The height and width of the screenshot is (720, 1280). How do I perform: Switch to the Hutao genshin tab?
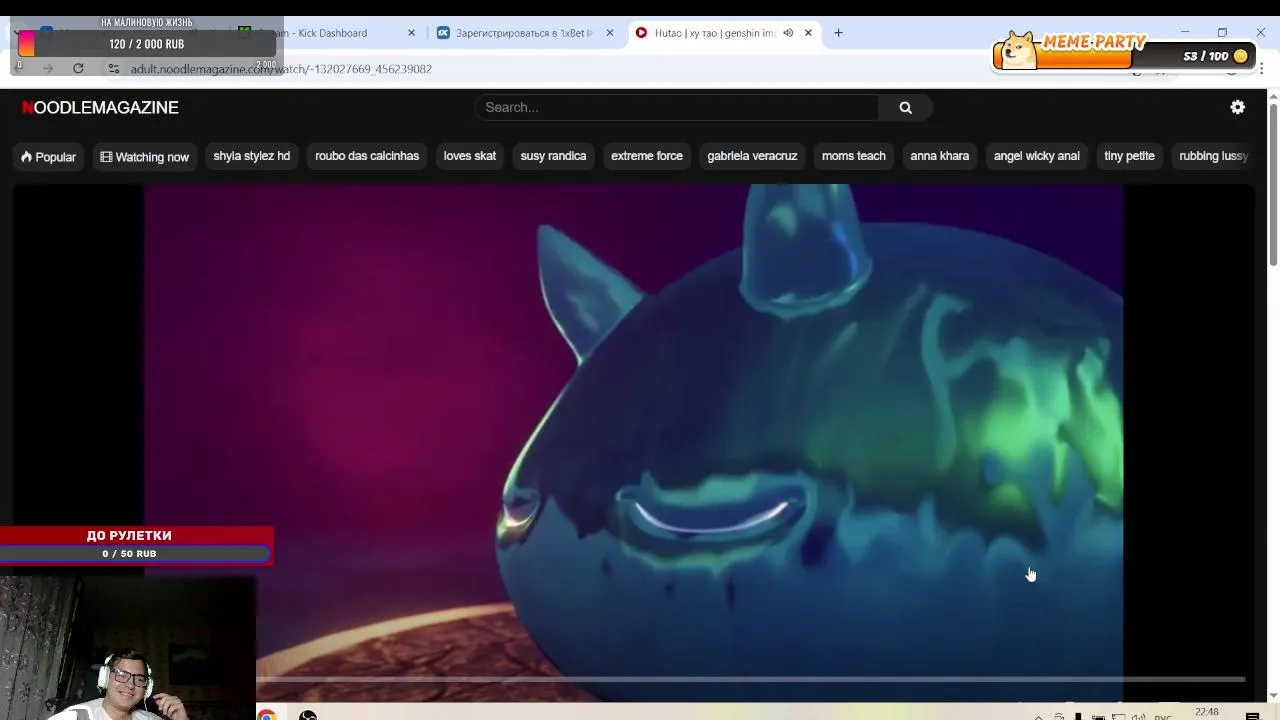tap(714, 33)
